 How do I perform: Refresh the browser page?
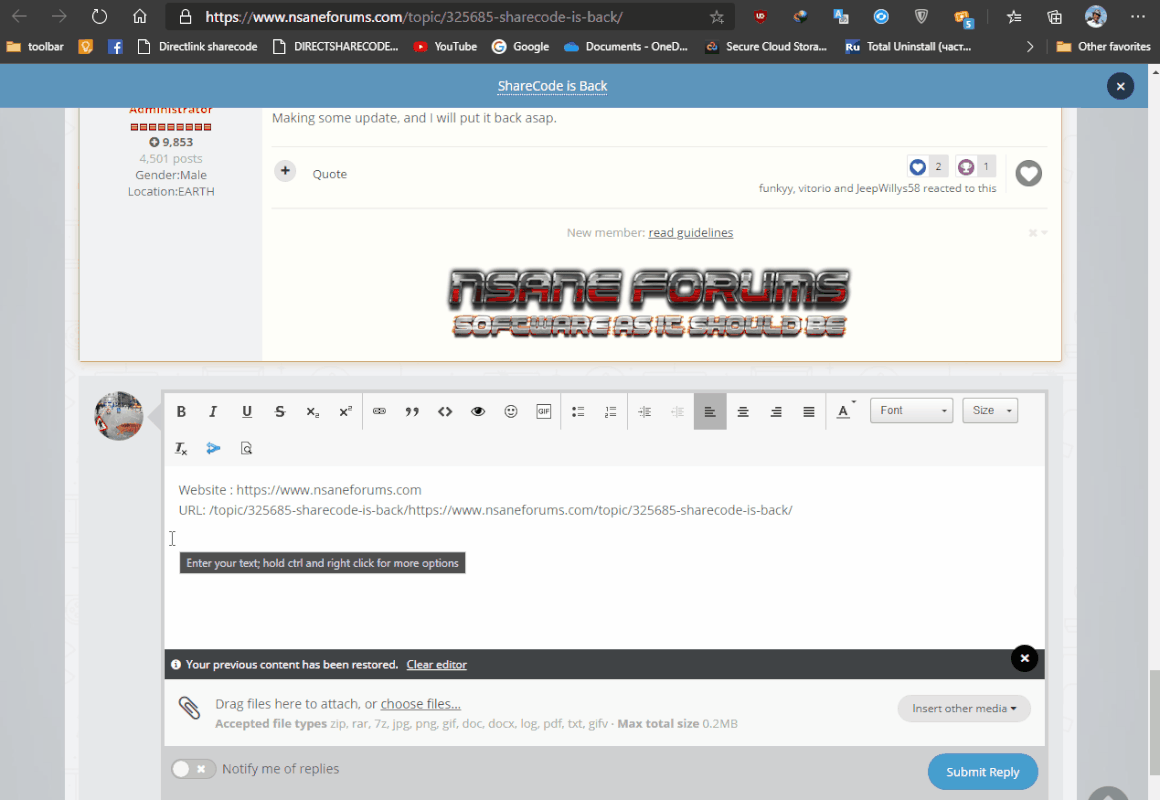99,16
